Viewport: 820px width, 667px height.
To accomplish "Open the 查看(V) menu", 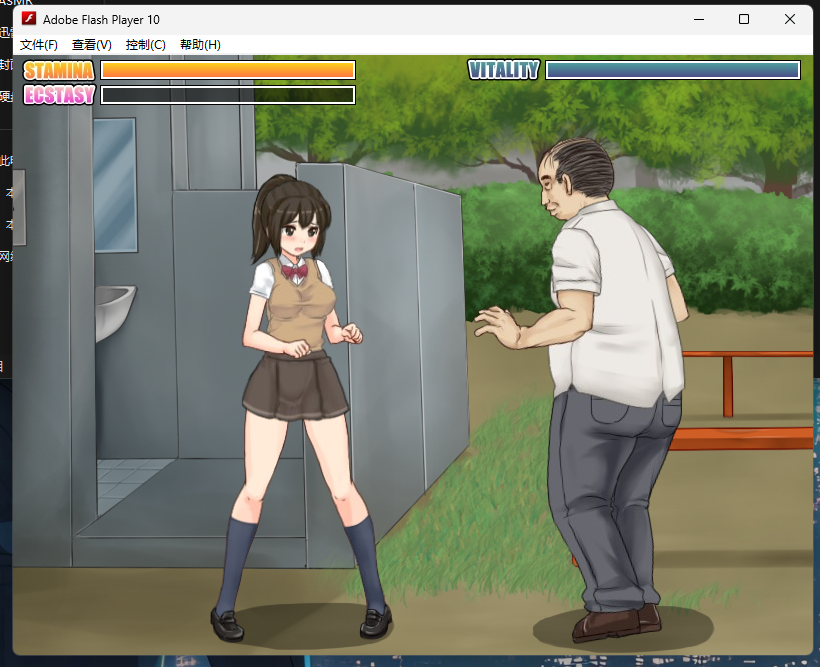I will click(92, 45).
